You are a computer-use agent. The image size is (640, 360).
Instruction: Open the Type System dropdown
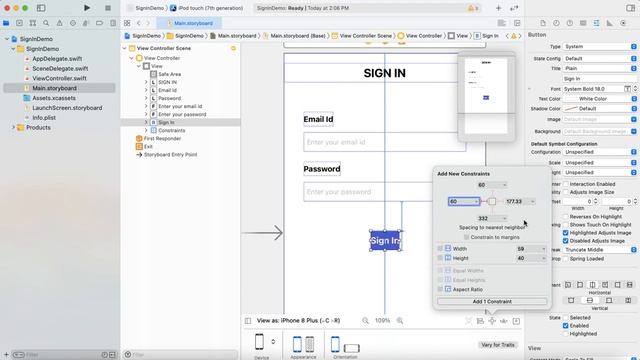click(600, 47)
